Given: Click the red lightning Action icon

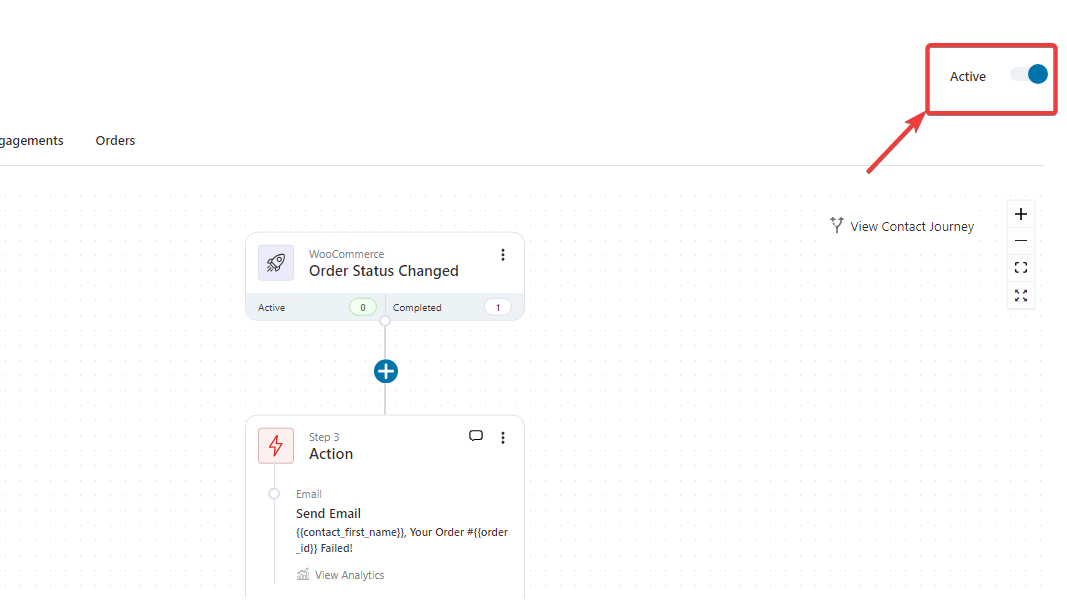Looking at the screenshot, I should (276, 445).
